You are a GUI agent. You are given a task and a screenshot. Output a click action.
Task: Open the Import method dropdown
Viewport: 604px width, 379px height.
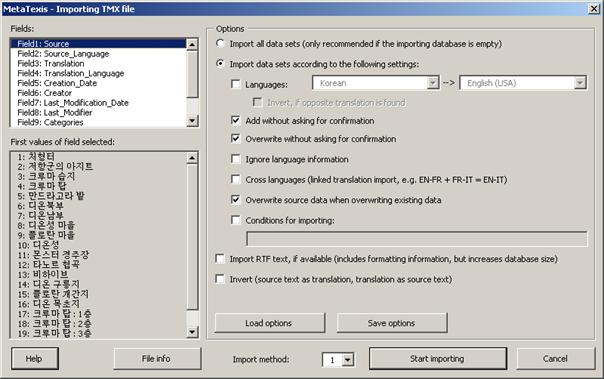pos(348,360)
